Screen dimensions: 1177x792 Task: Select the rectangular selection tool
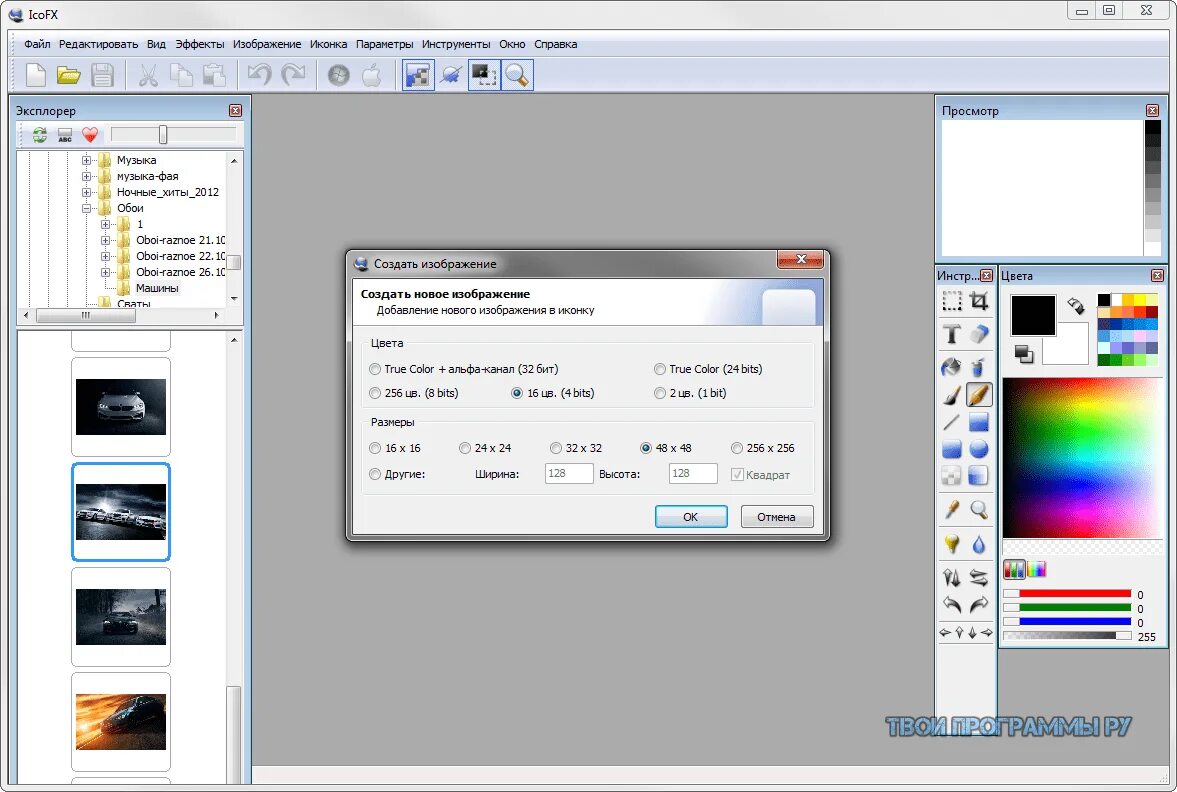[952, 302]
